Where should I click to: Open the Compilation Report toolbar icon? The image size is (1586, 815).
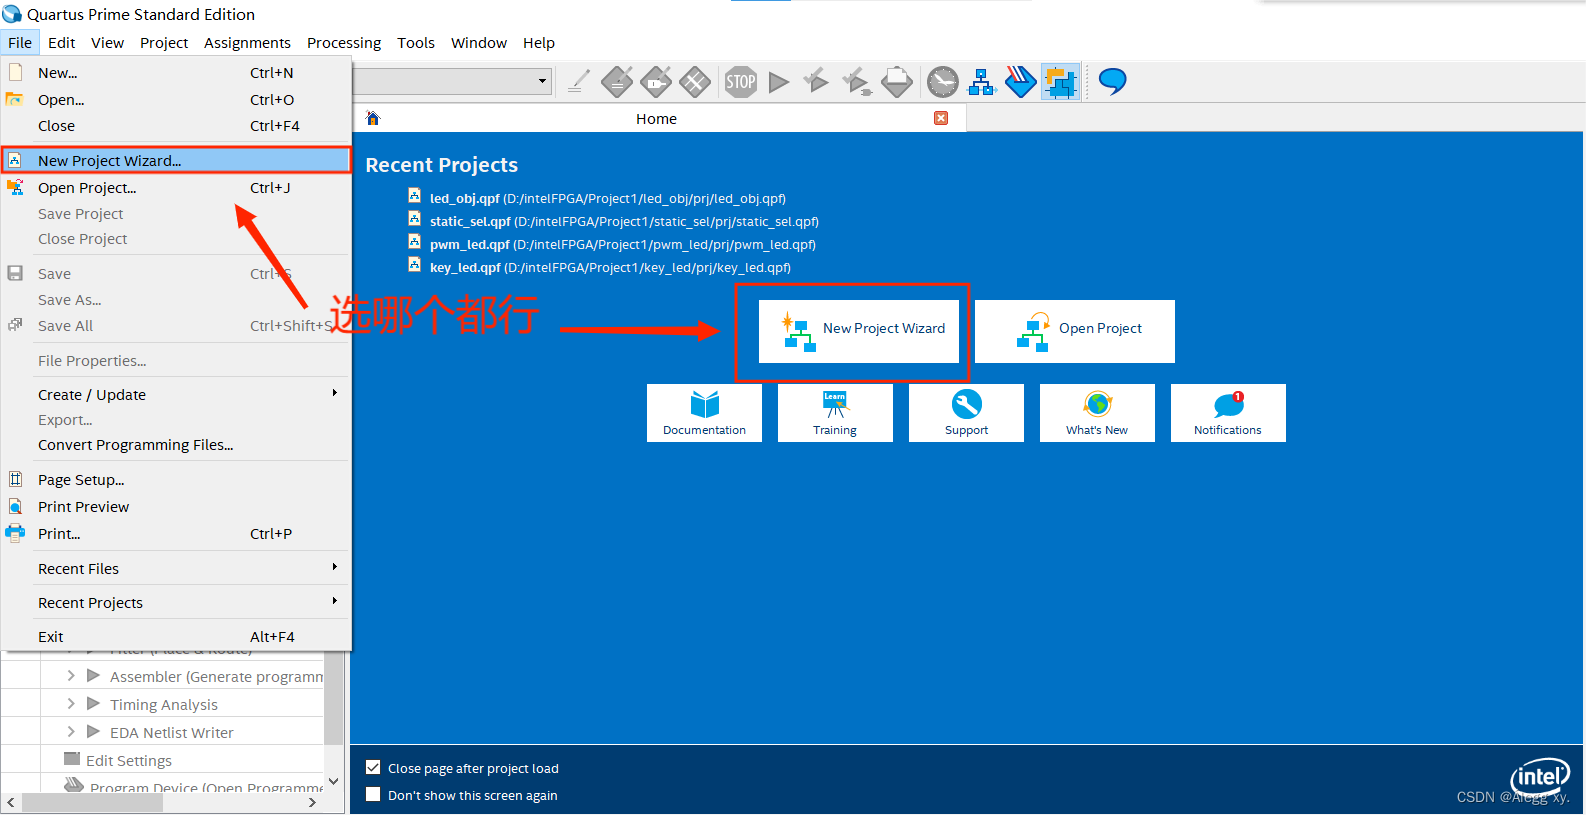pyautogui.click(x=897, y=82)
